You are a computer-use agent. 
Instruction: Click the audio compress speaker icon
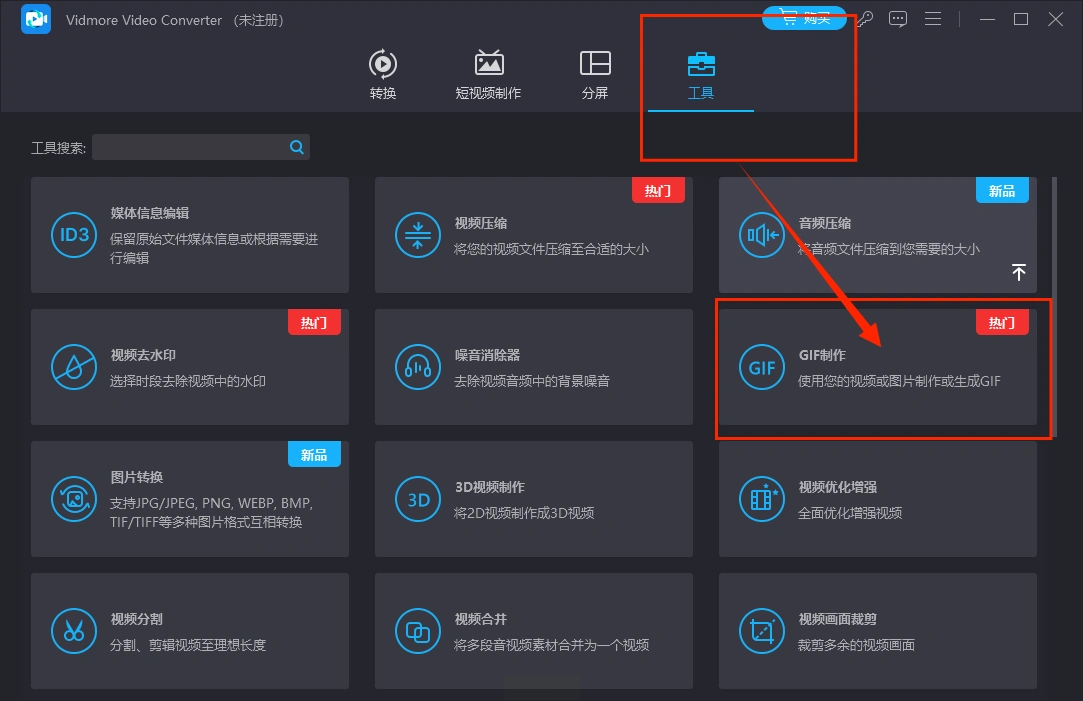762,235
